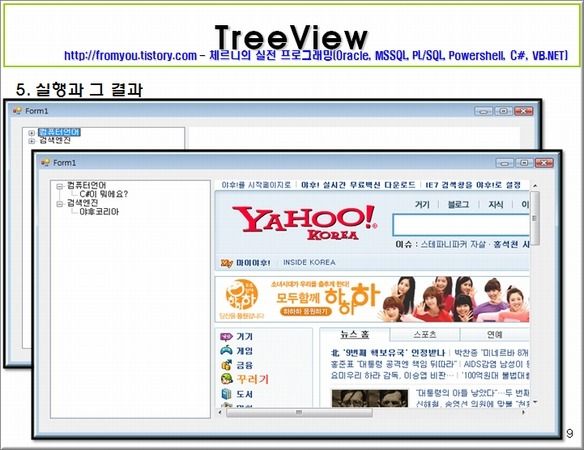Viewport: 584px width, 450px height.
Task: Click IE7 검색창을 야후!로 설정 link
Action: coord(473,185)
